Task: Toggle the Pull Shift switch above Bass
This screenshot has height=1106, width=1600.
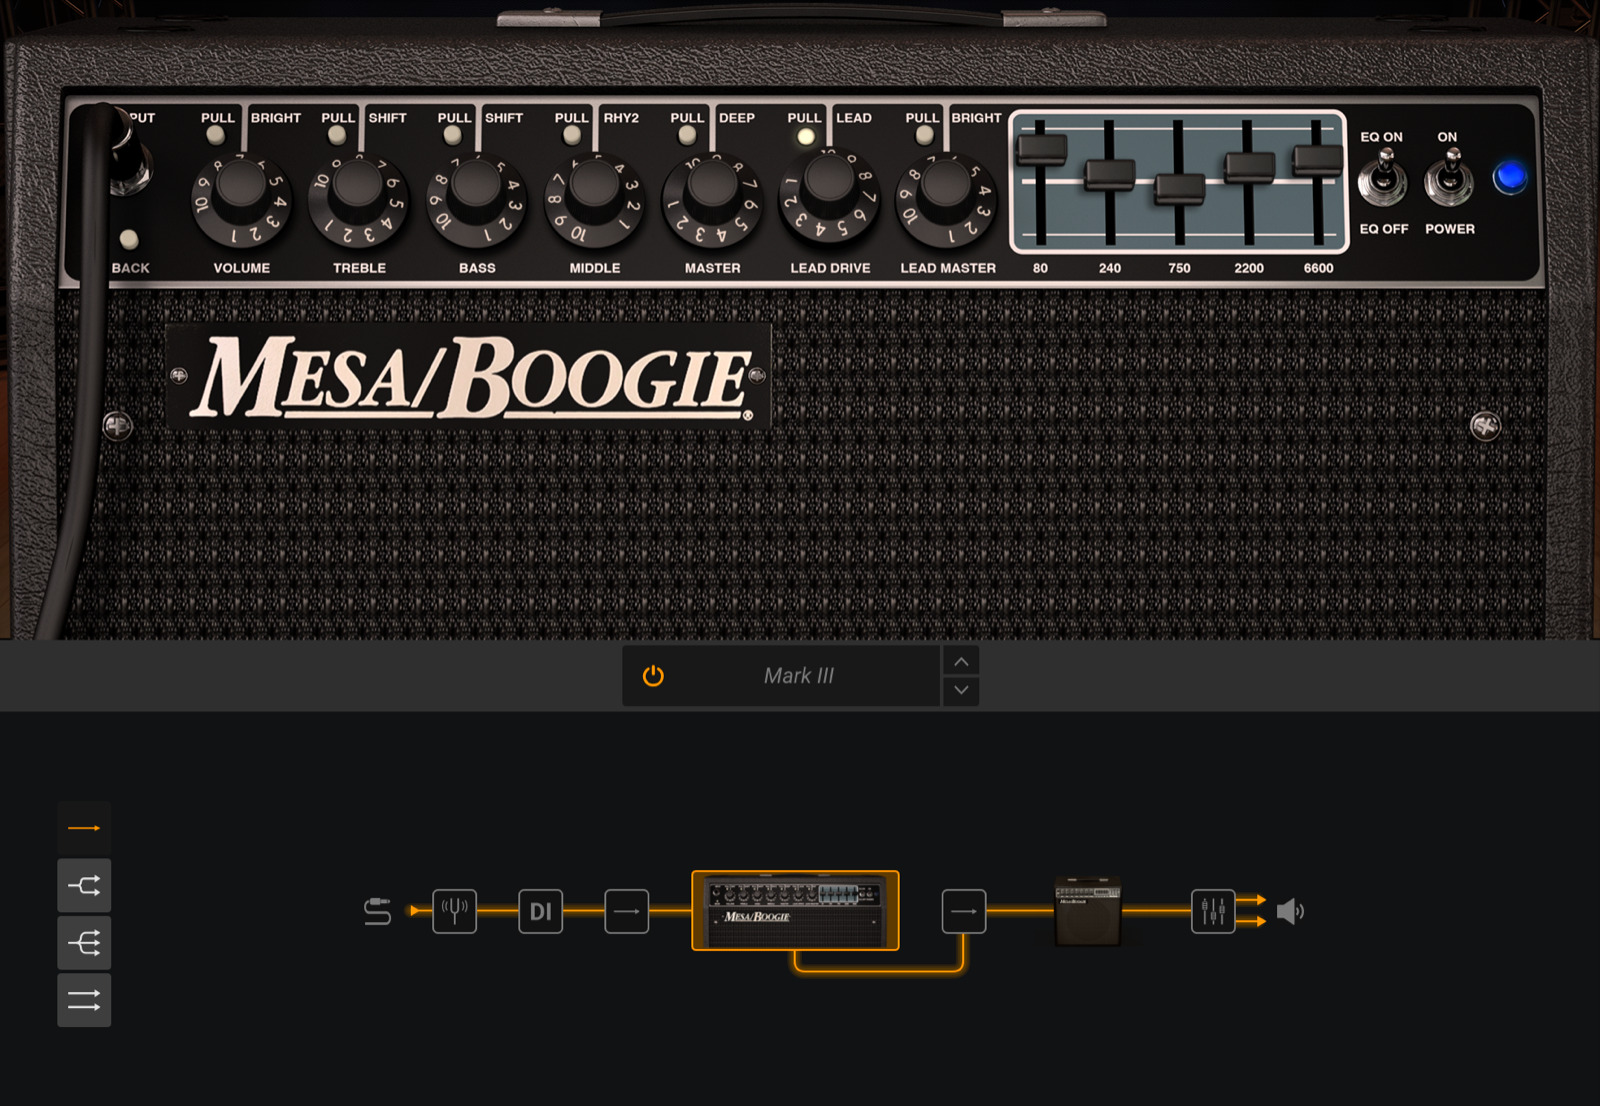Action: click(x=453, y=134)
